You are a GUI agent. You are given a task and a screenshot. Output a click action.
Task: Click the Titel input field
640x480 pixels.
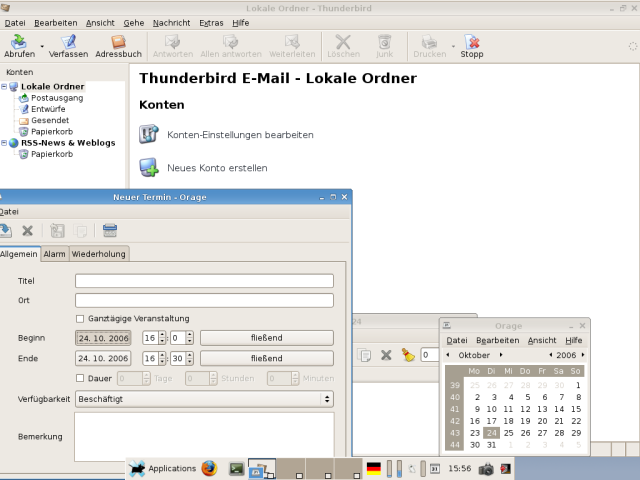pyautogui.click(x=204, y=281)
